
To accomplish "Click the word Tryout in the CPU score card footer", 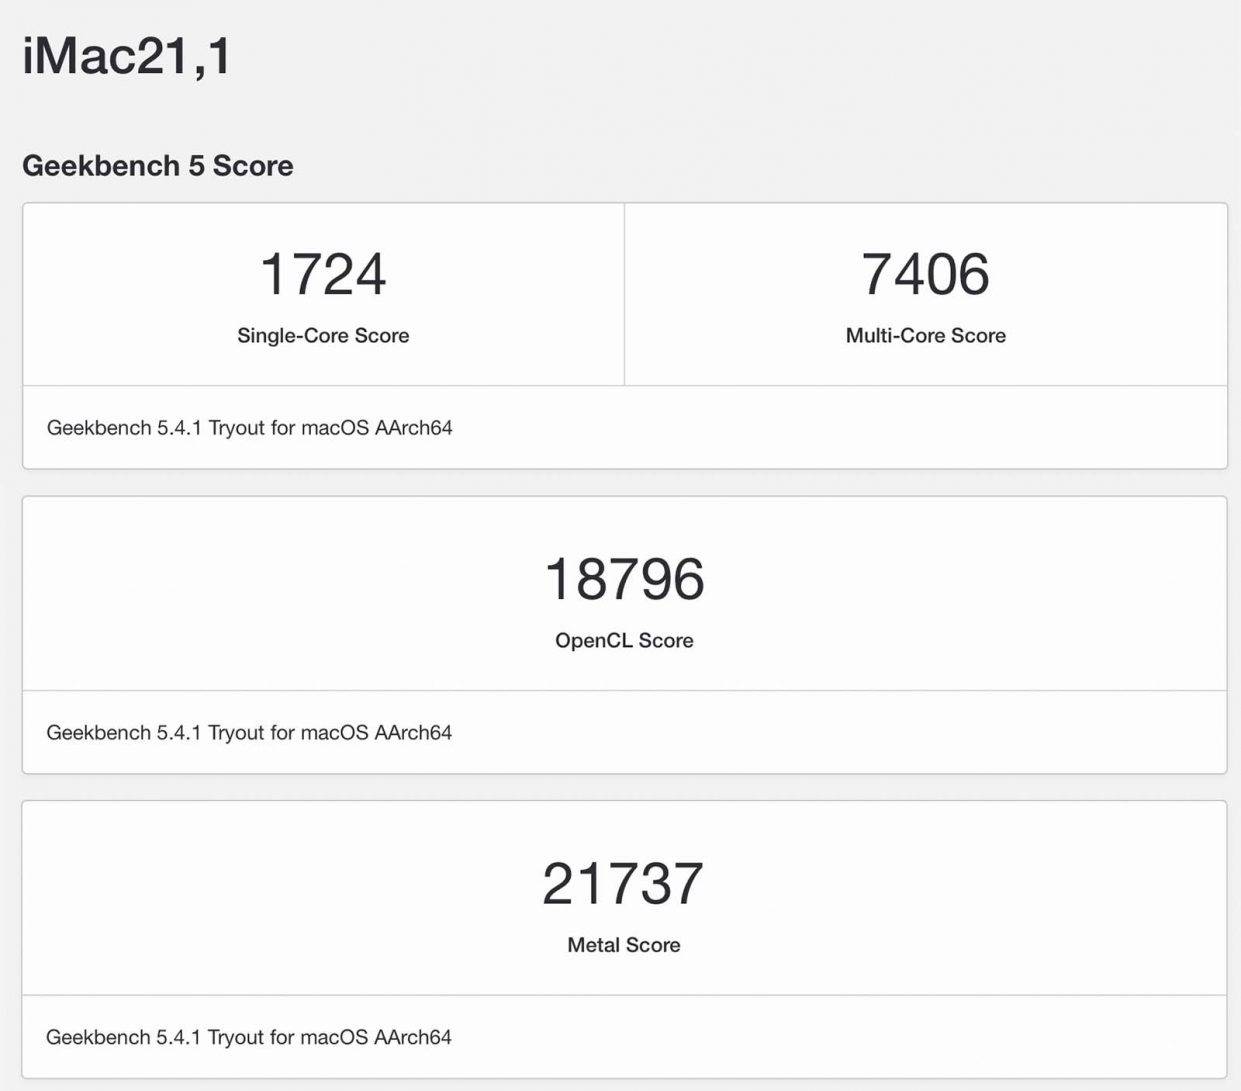I will pyautogui.click(x=236, y=428).
